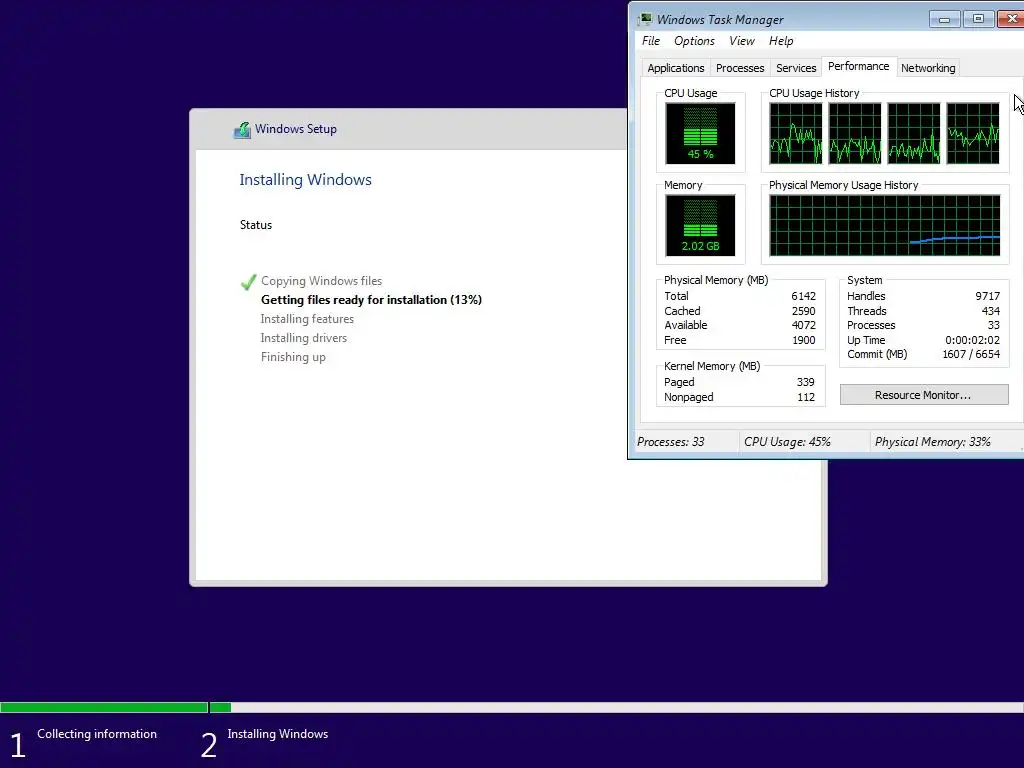The width and height of the screenshot is (1024, 768).
Task: Click the Handles value 9717
Action: (987, 296)
